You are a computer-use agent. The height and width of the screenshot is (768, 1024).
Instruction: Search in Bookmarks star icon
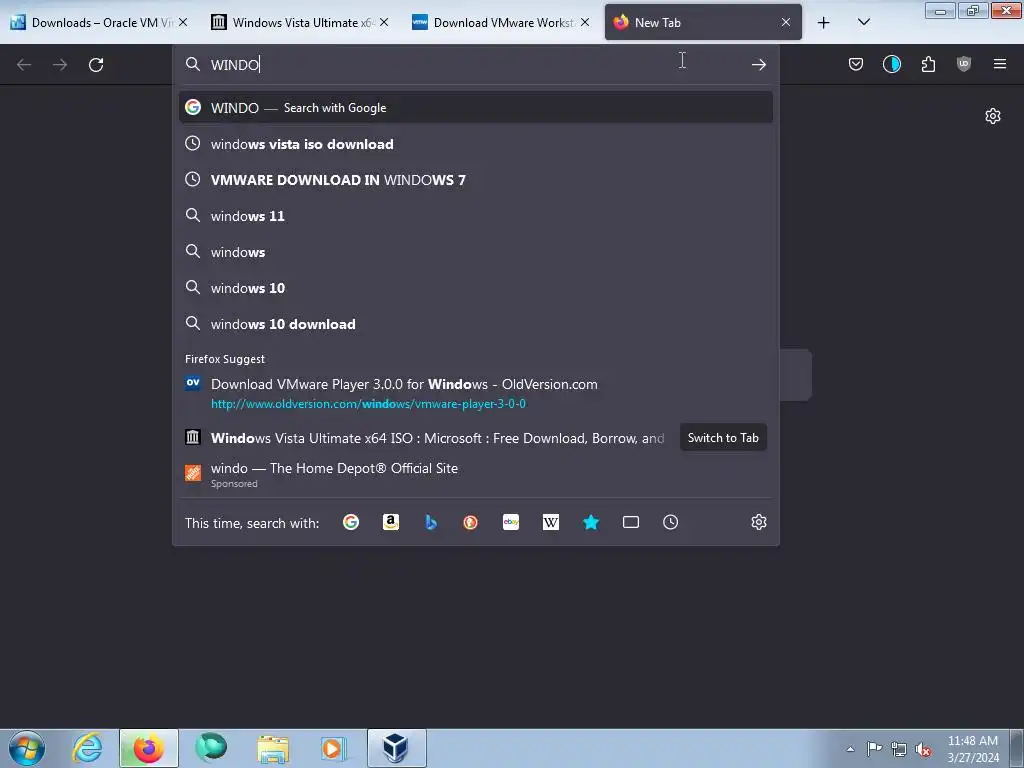click(x=590, y=522)
